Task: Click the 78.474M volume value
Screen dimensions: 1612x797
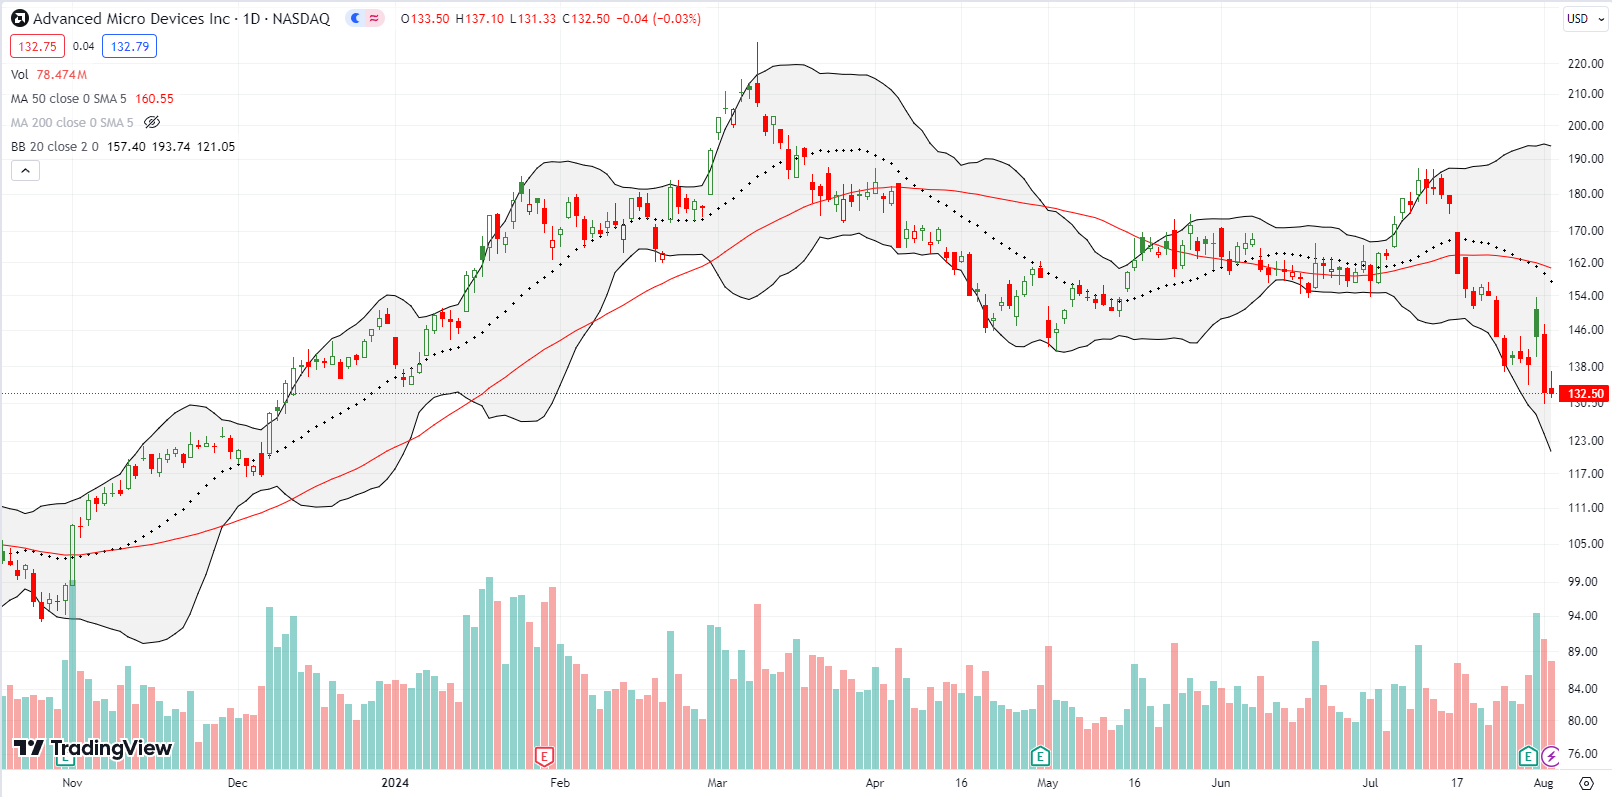Action: point(62,75)
